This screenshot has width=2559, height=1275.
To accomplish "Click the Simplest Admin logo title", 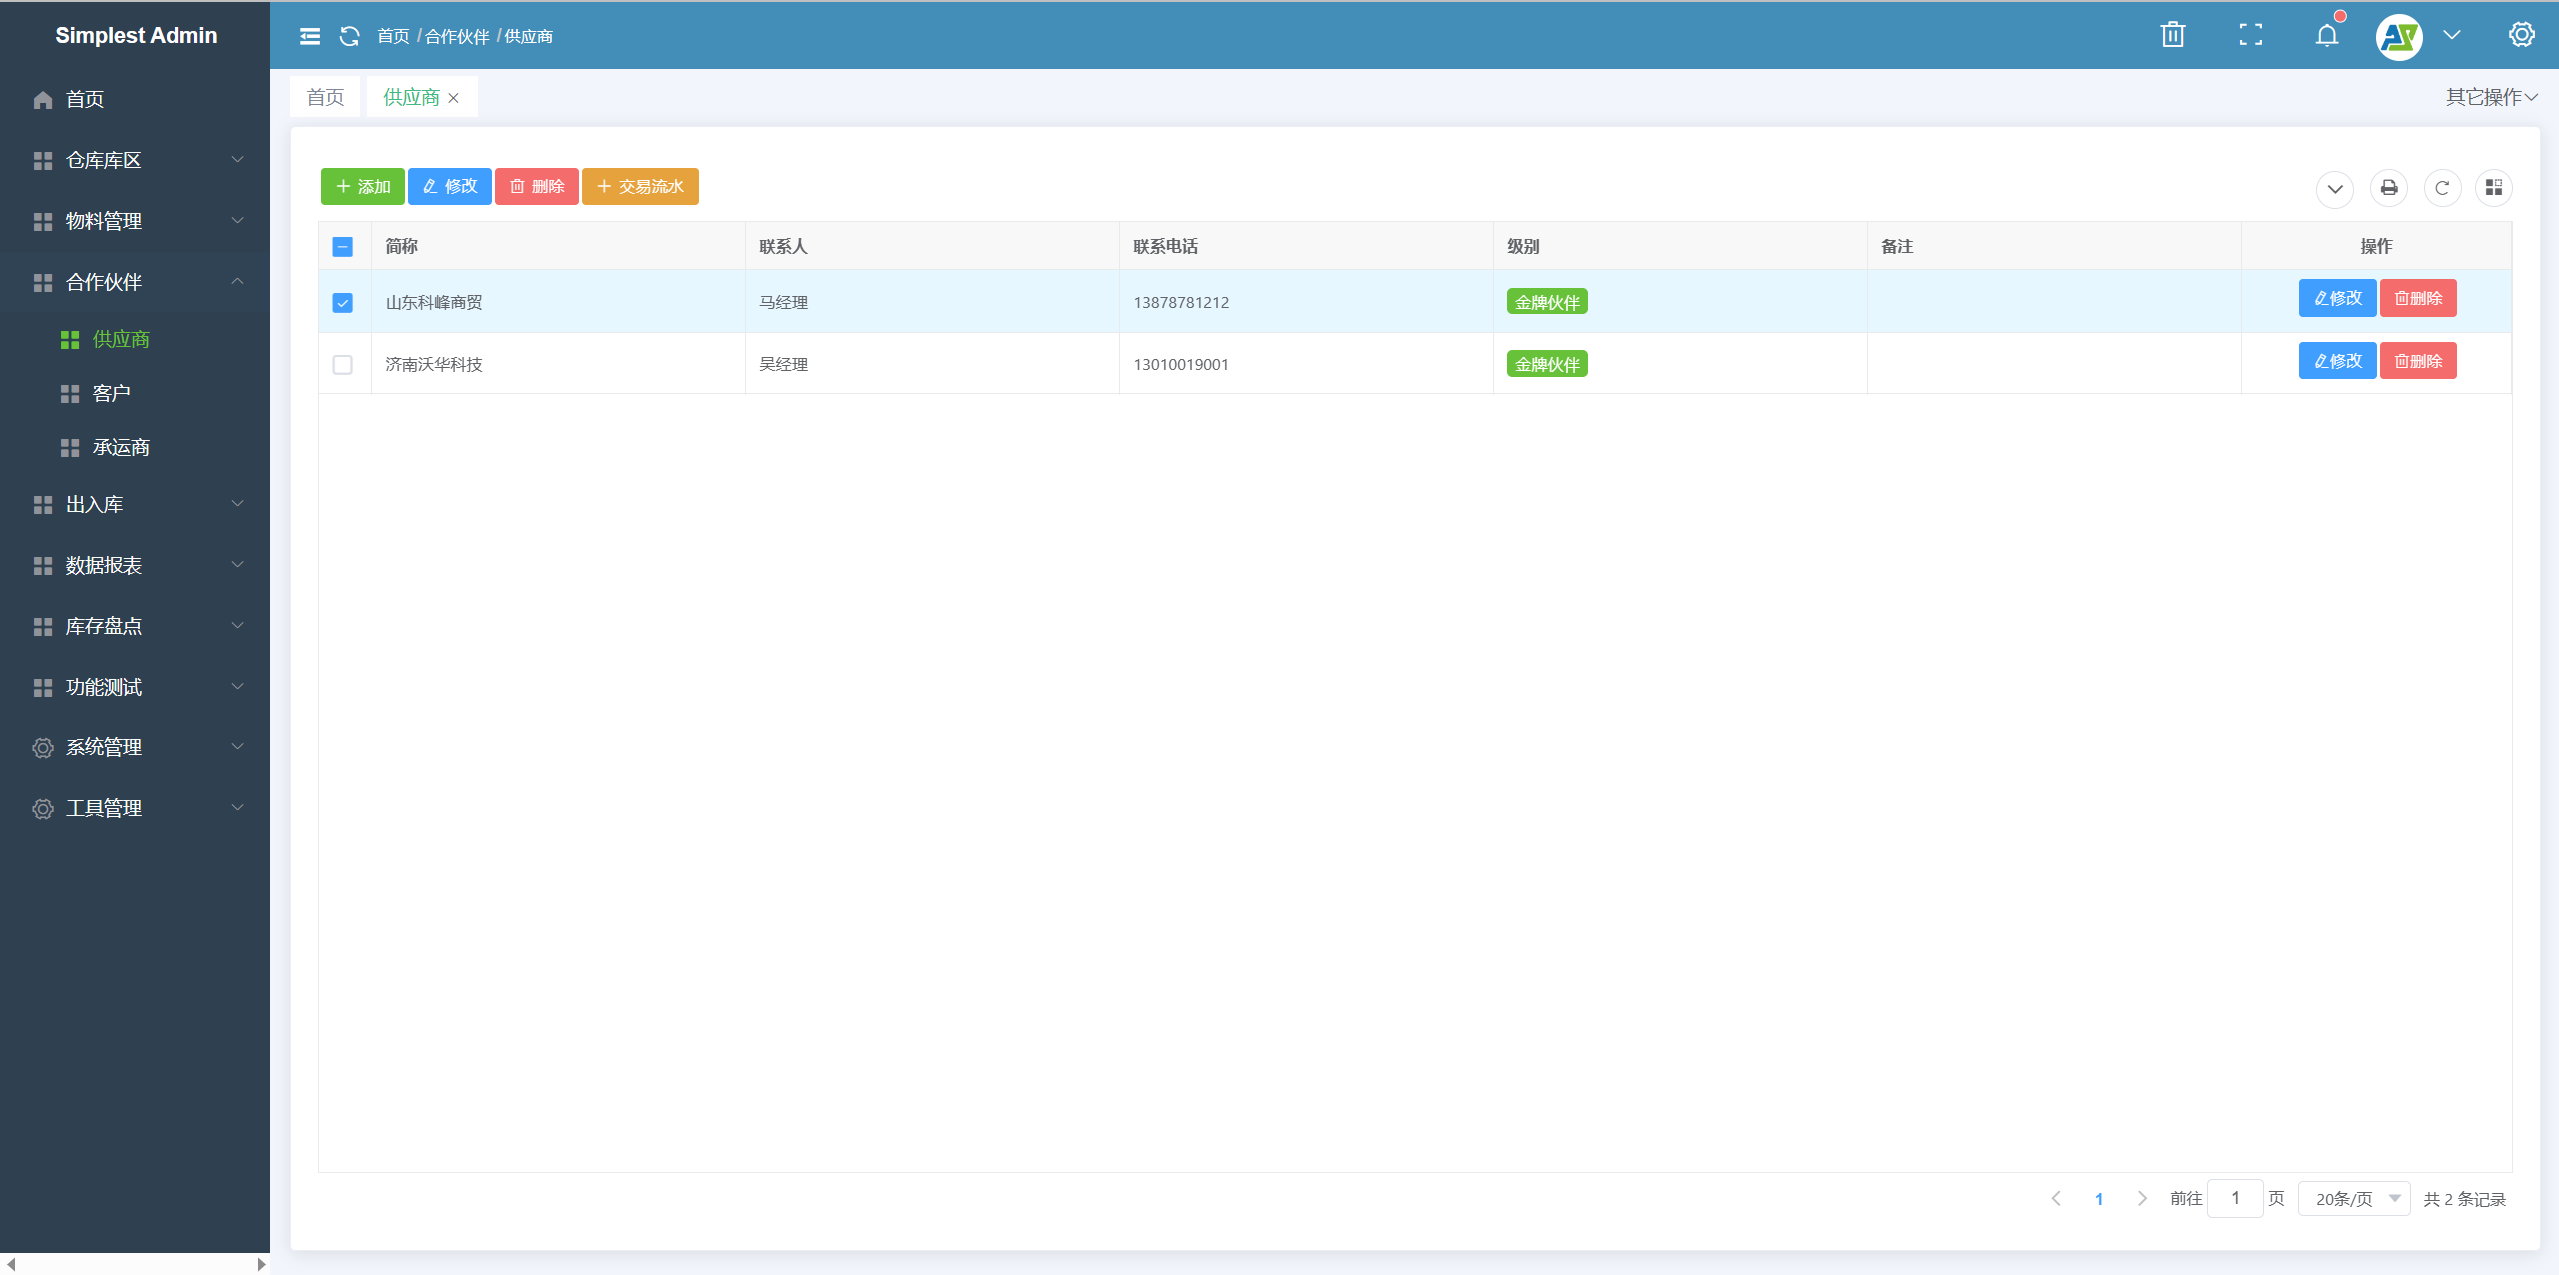I will coord(136,35).
